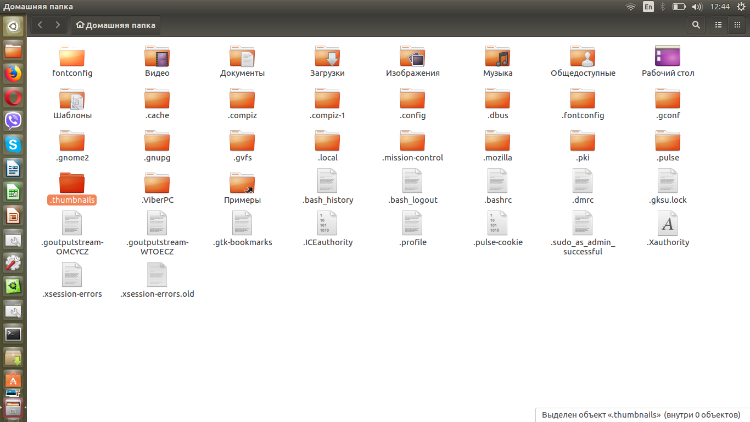The height and width of the screenshot is (422, 750).
Task: Open Opera browser from the launcher
Action: [x=13, y=97]
